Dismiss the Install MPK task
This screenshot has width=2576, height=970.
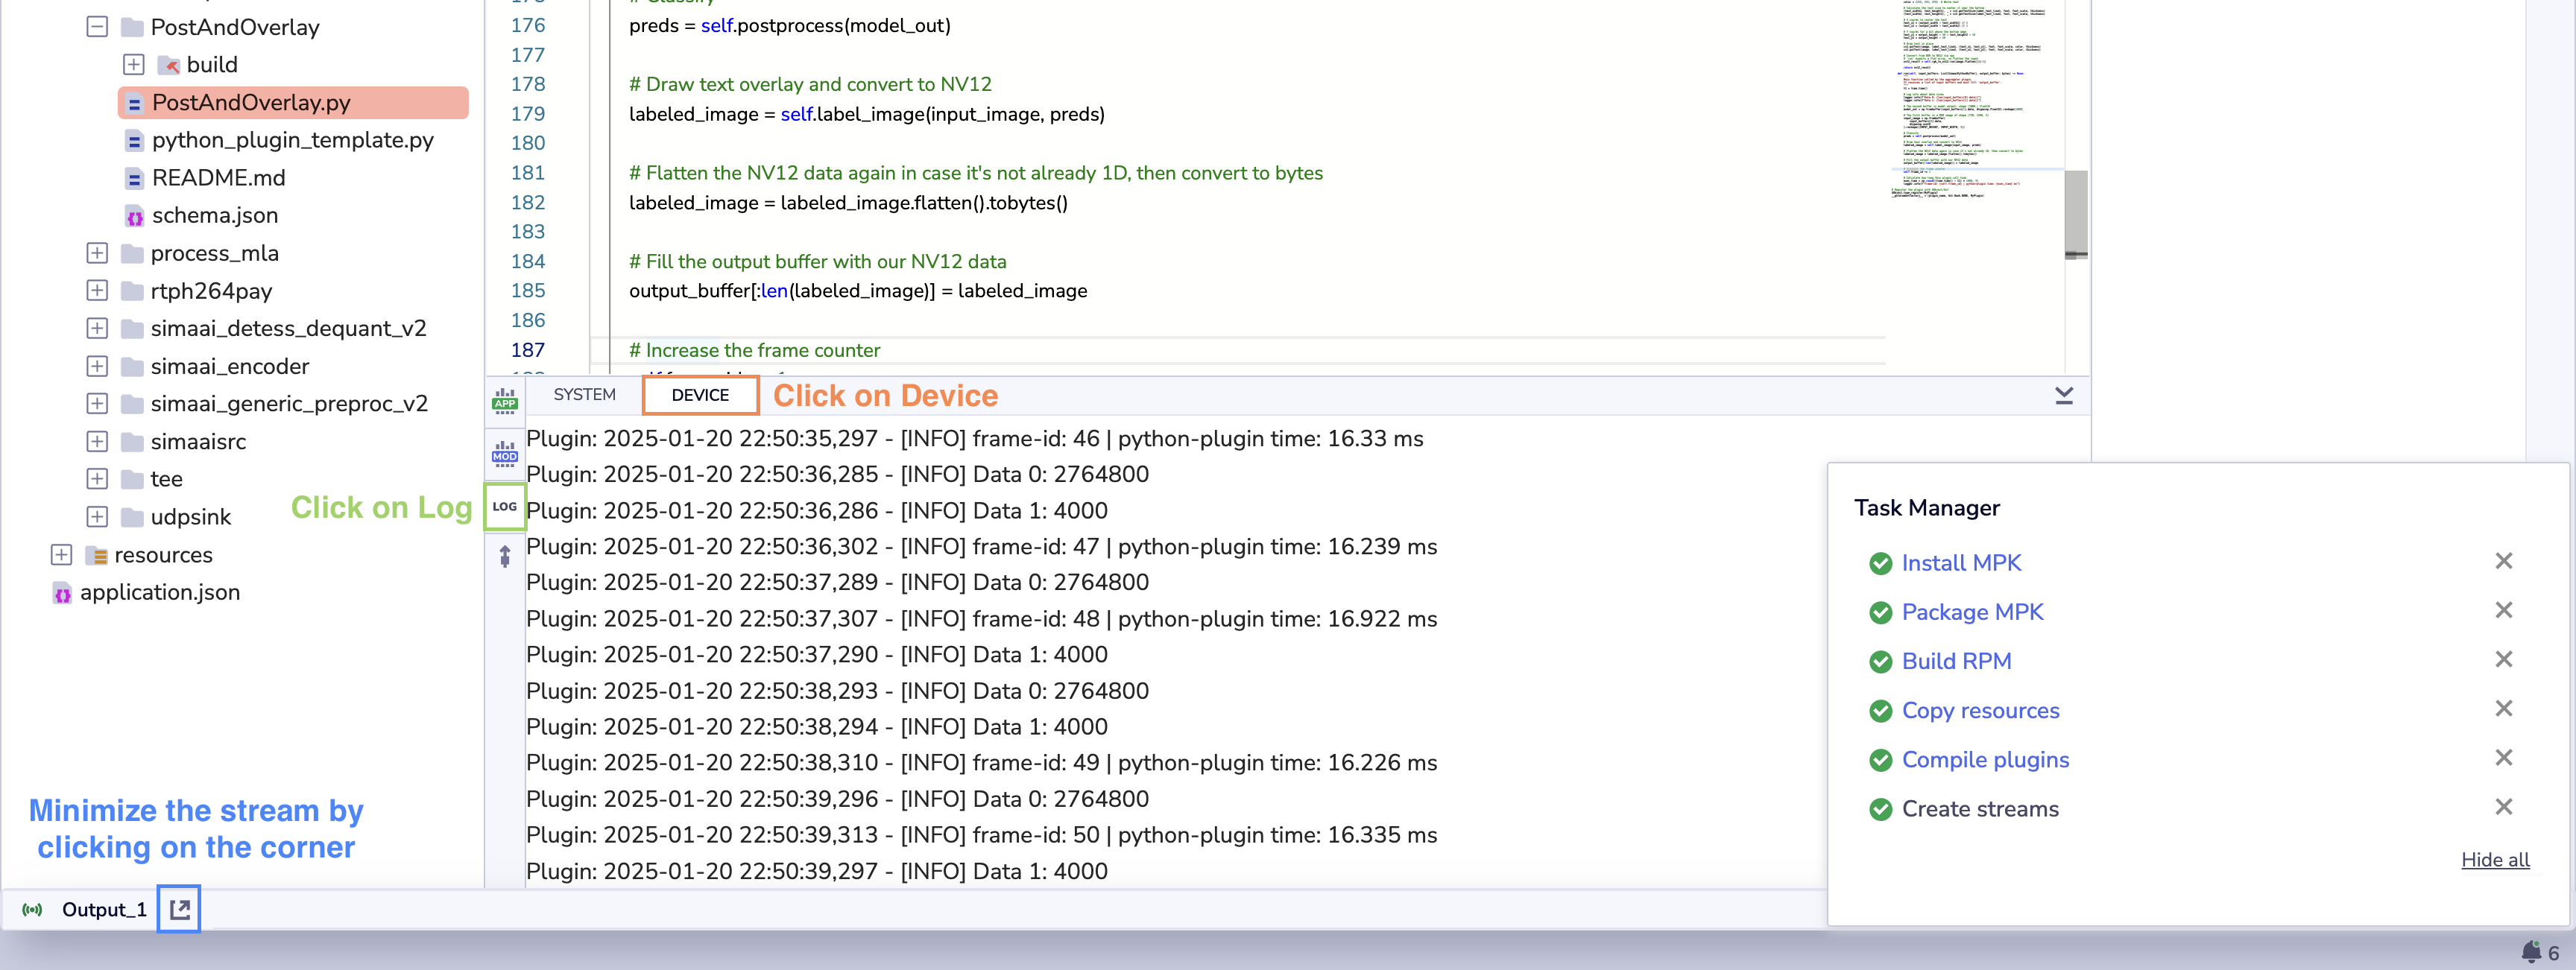pos(2503,561)
